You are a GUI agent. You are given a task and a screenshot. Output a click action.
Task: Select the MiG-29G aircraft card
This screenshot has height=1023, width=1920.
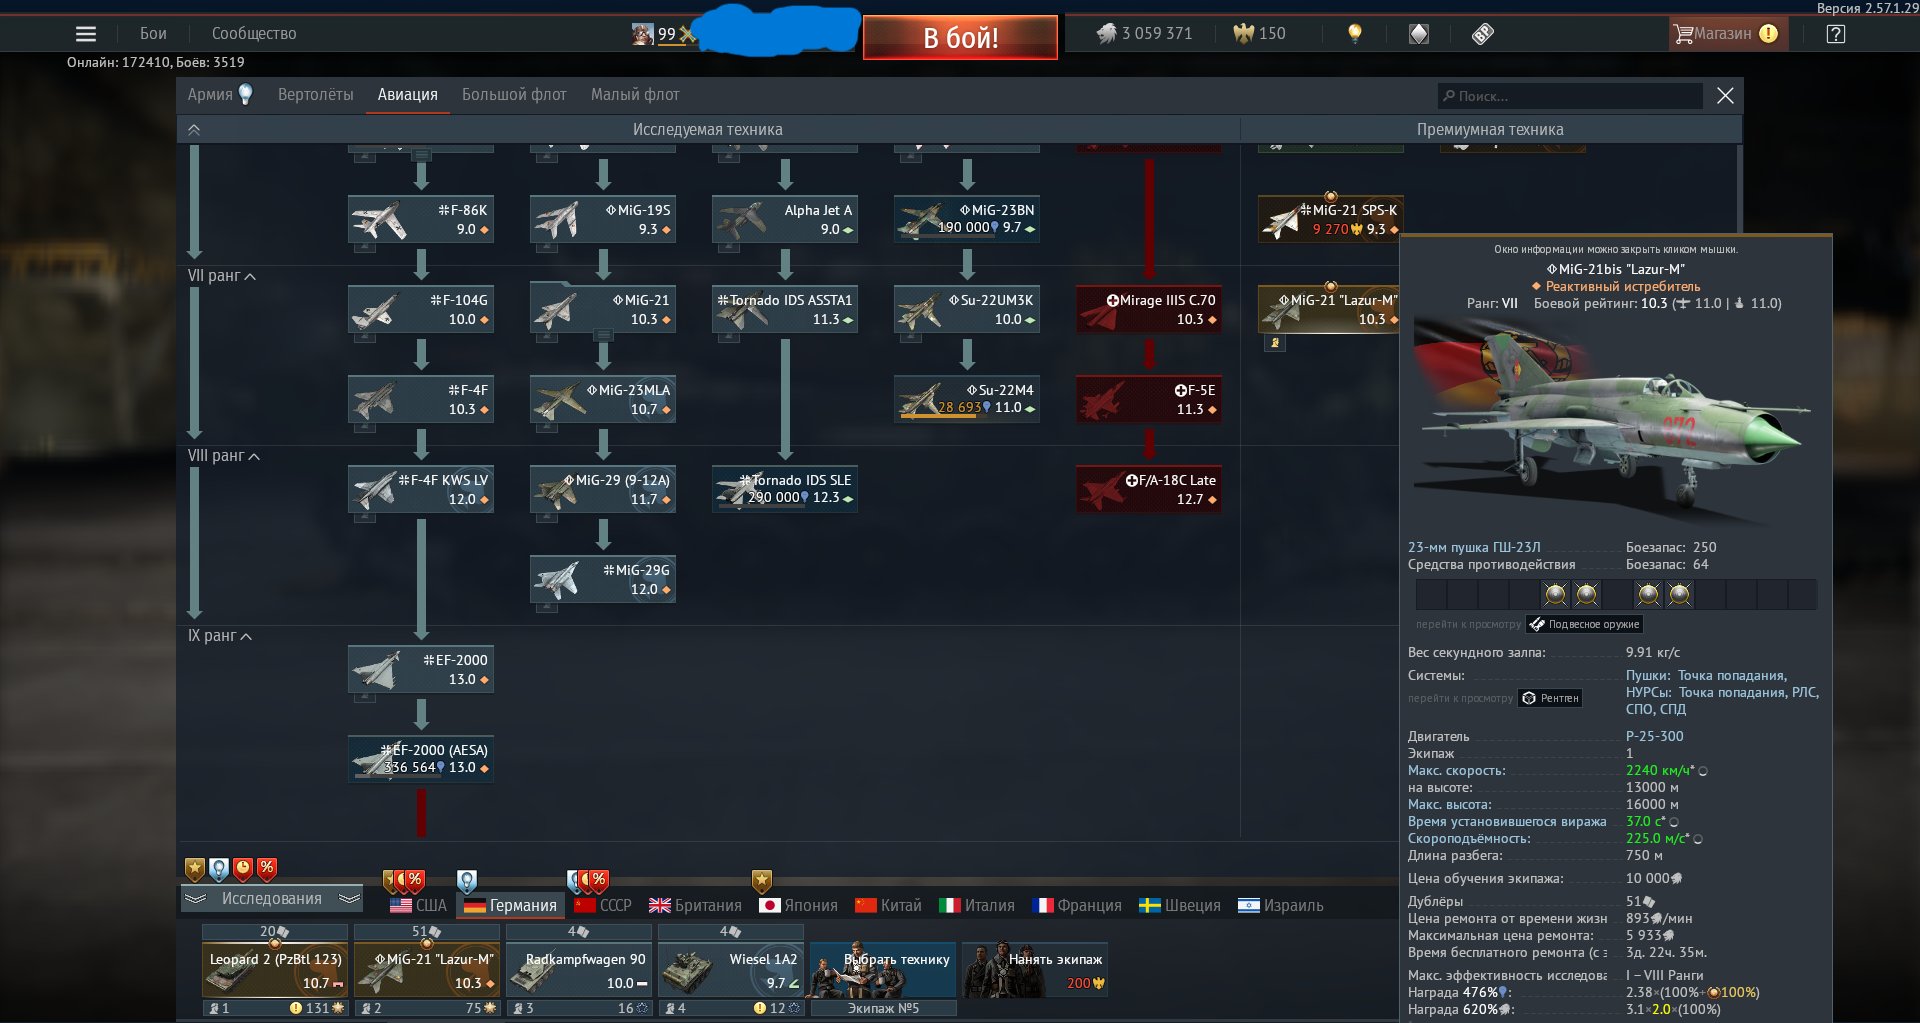[x=603, y=580]
